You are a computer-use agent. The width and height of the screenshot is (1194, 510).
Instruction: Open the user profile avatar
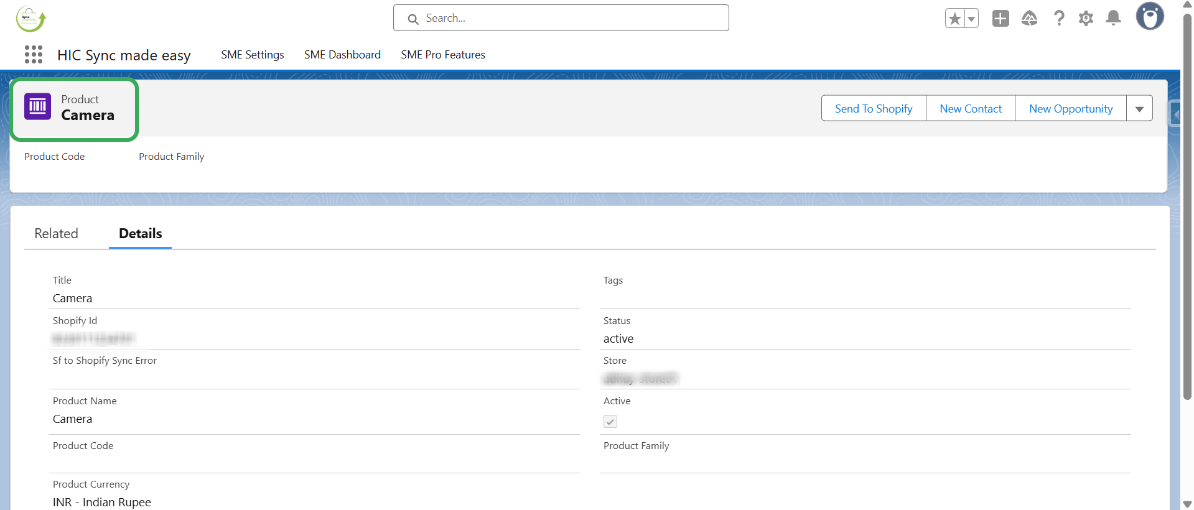click(1150, 16)
